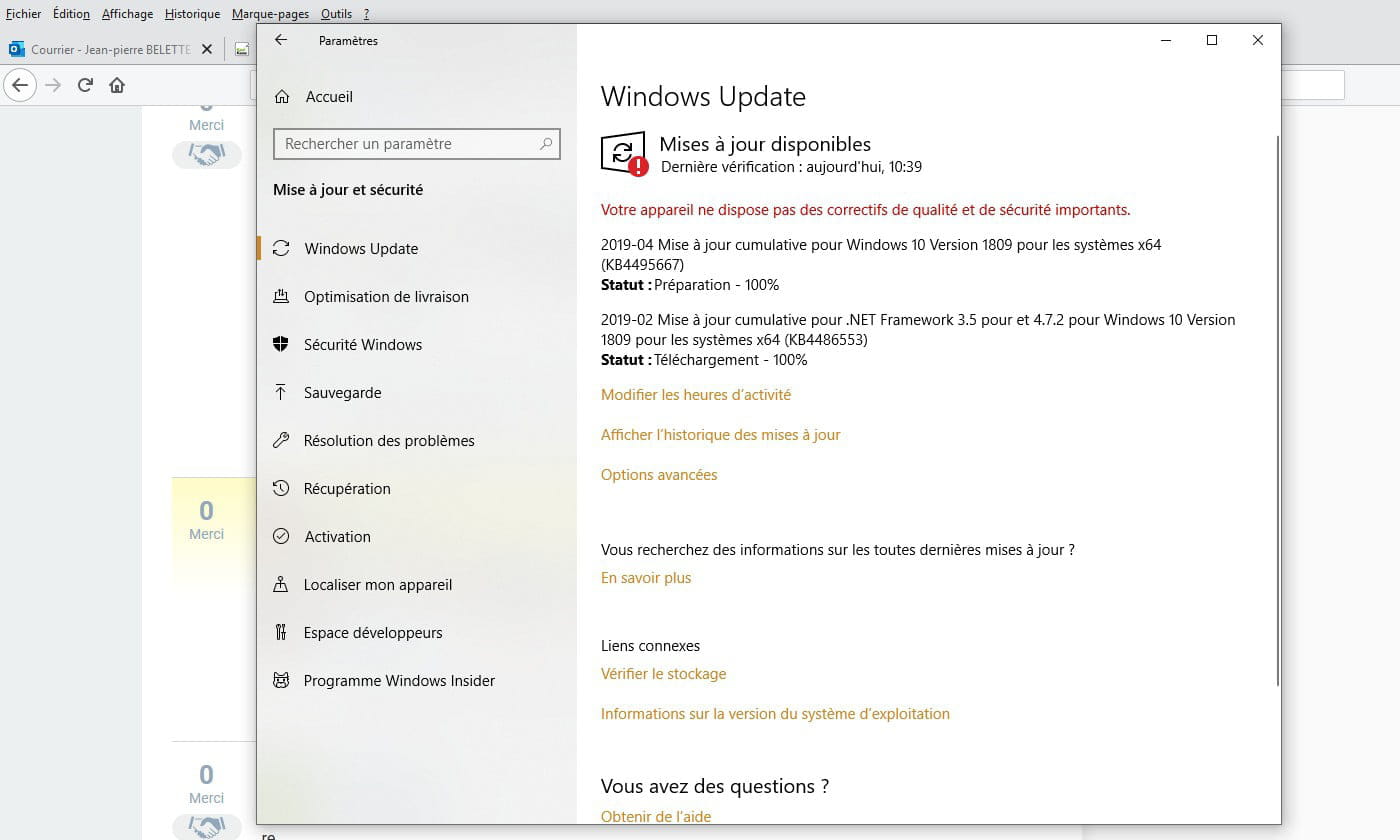Click the red missing security fixes warning text
This screenshot has height=840, width=1400.
[x=865, y=210]
